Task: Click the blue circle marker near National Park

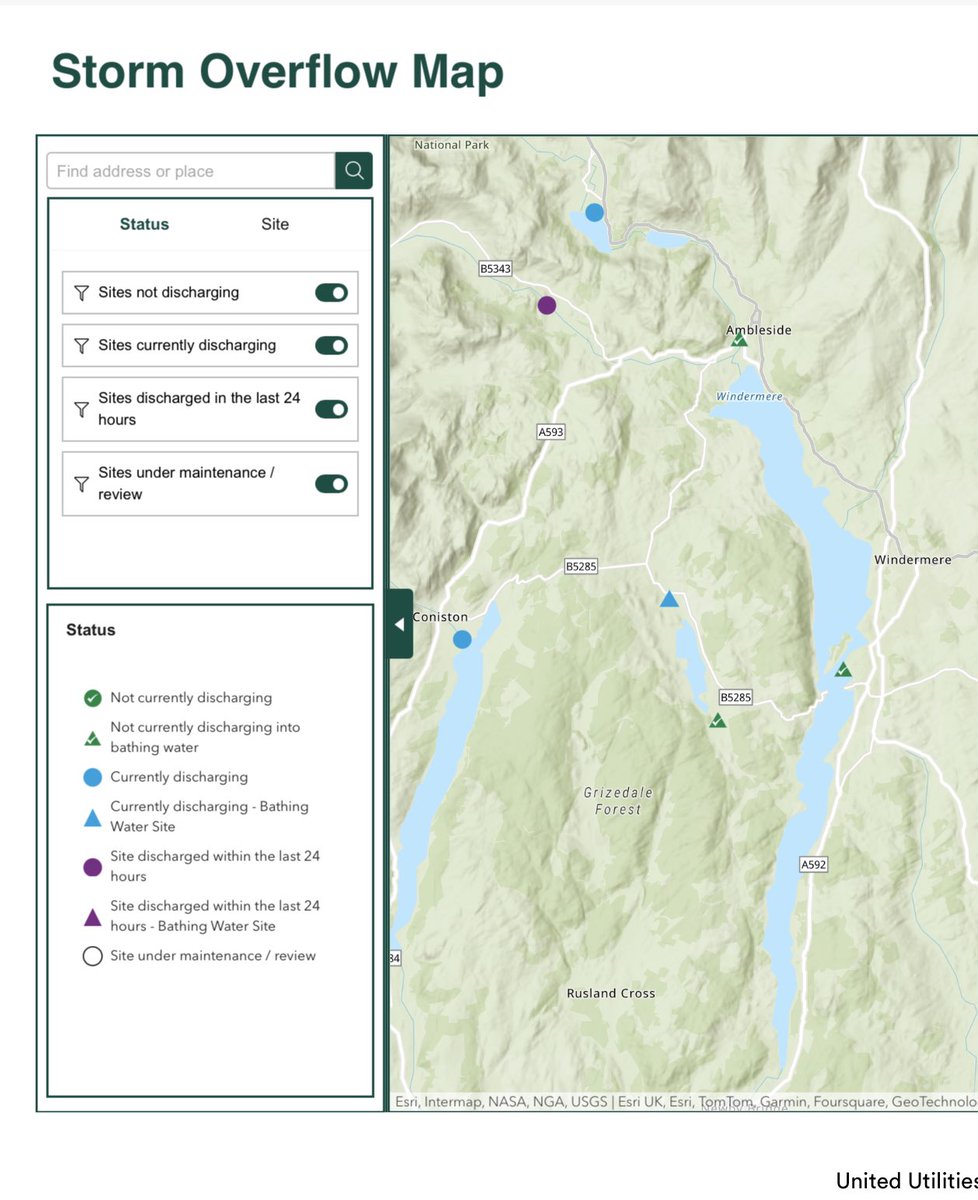Action: 594,212
